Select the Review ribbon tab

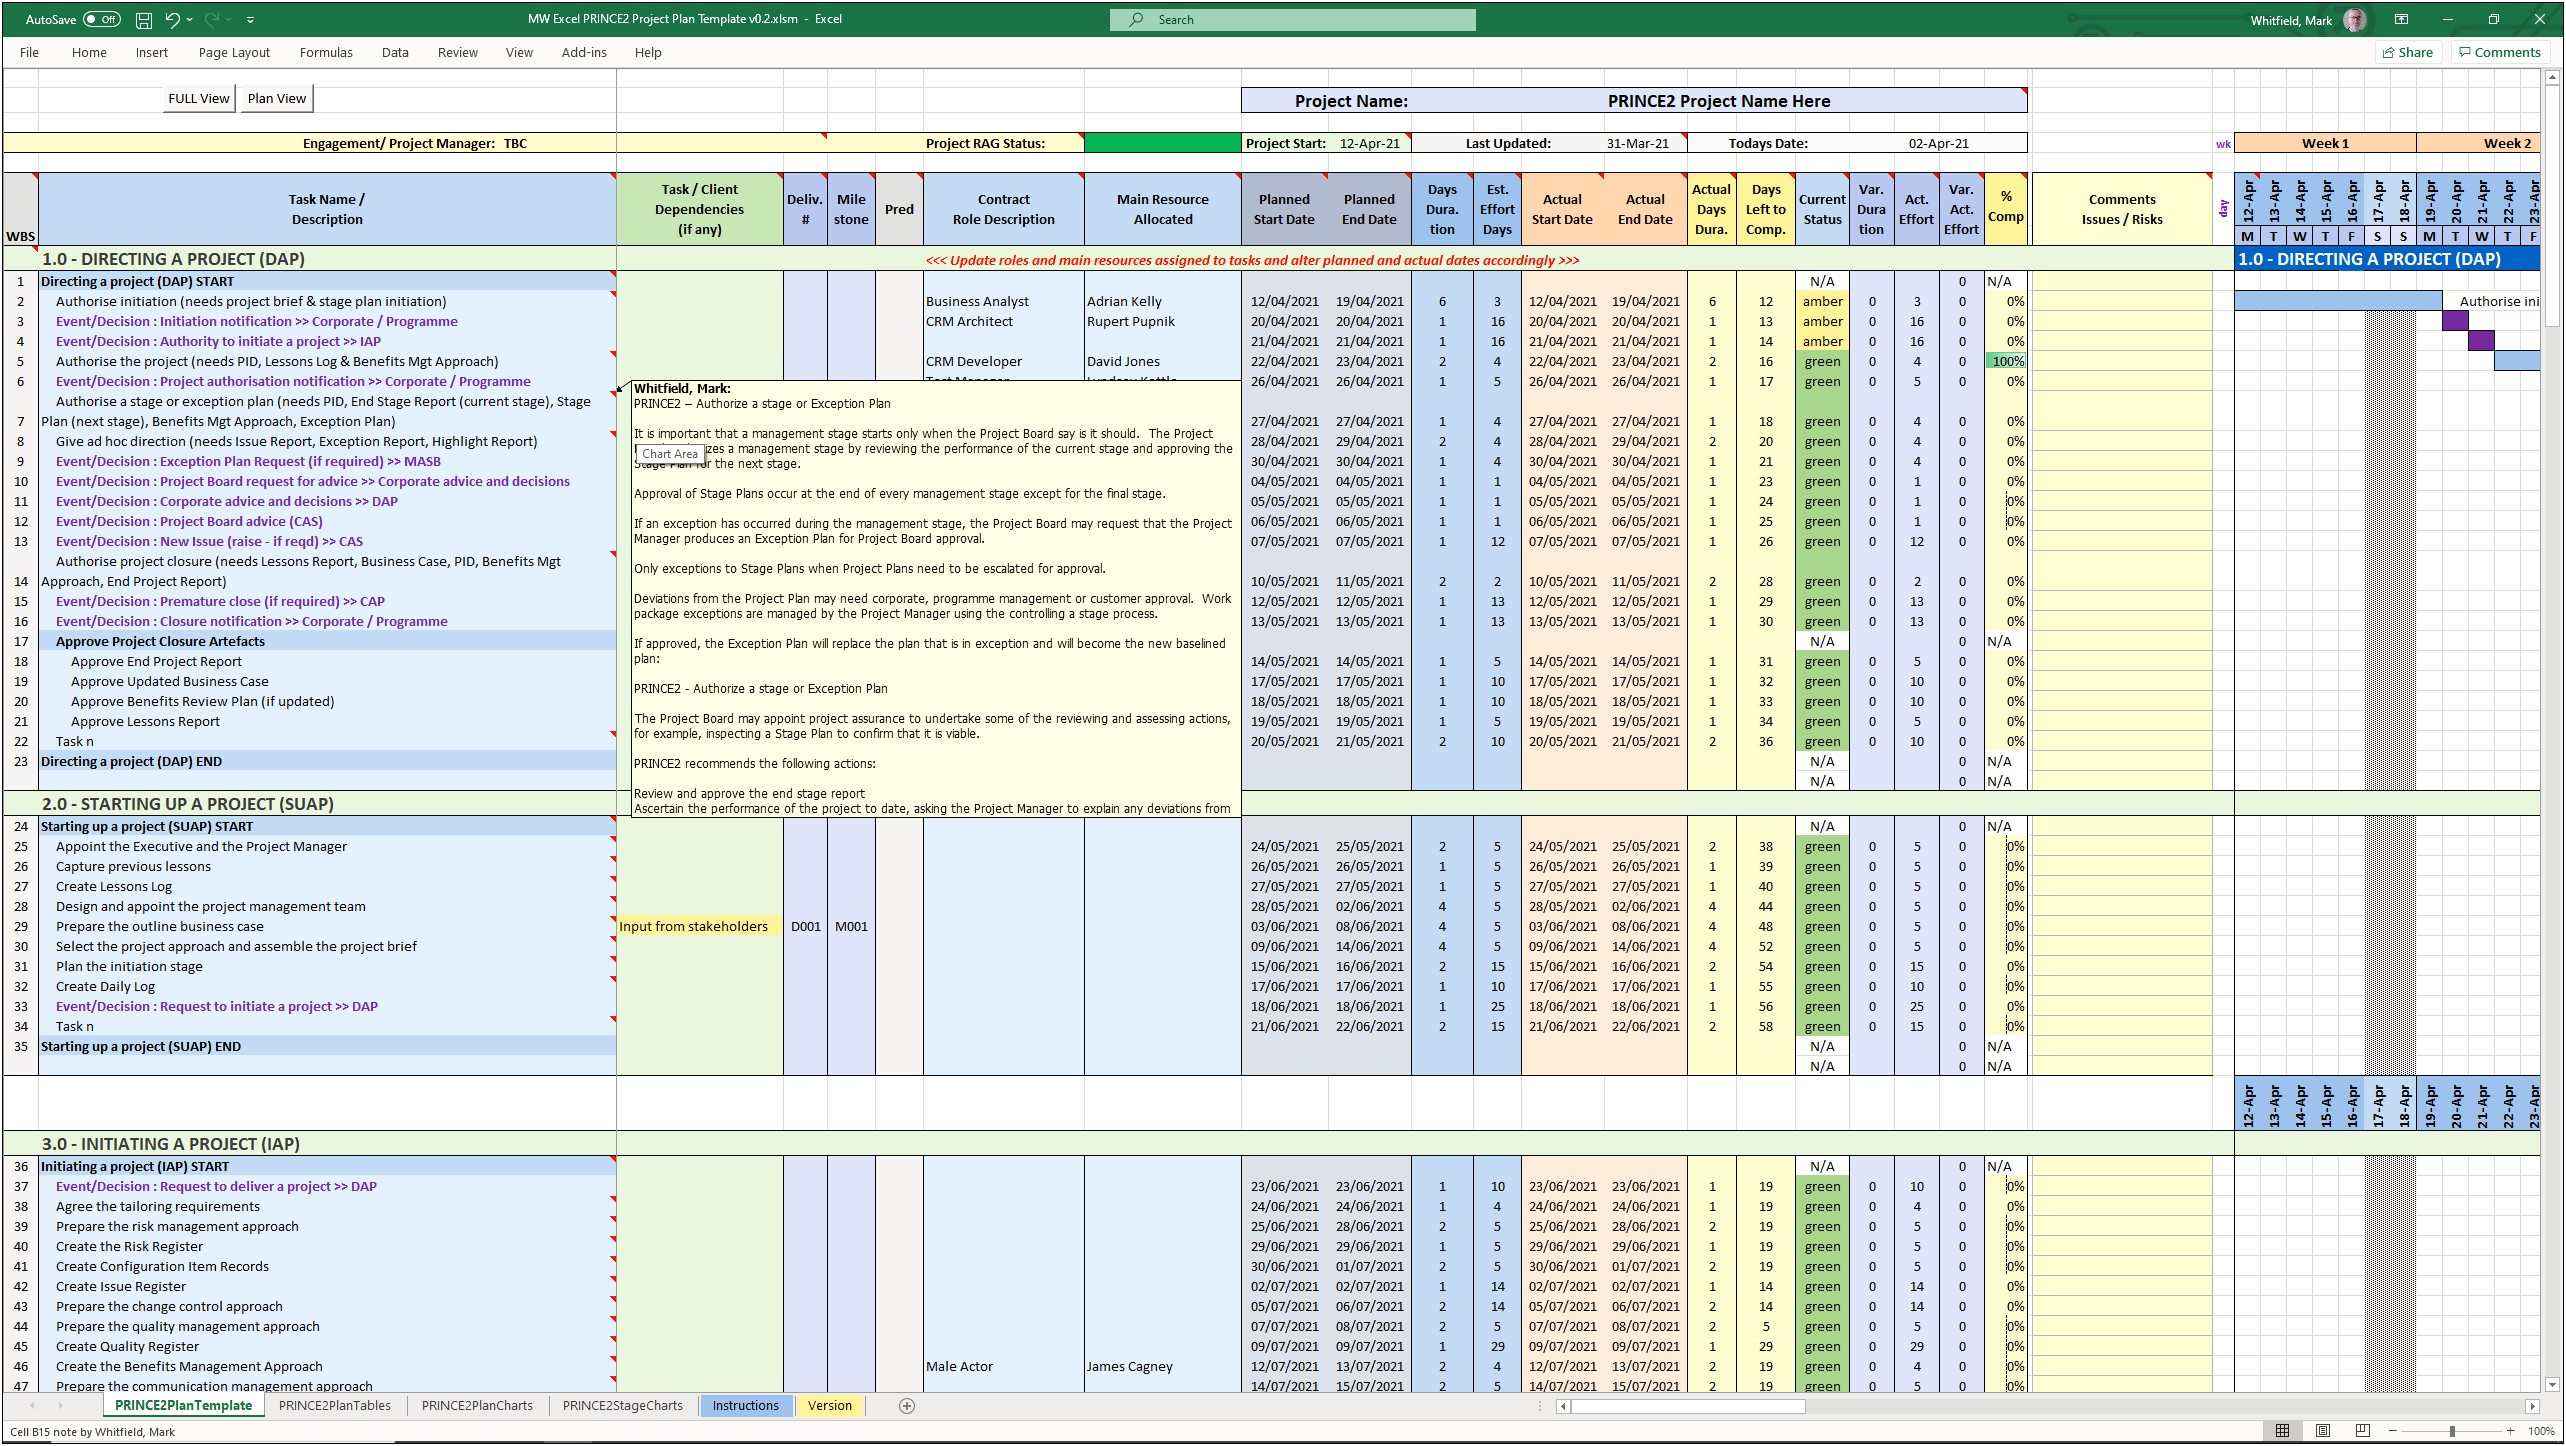tap(457, 52)
